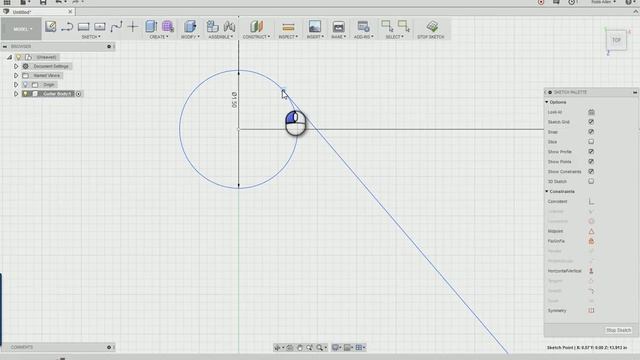Open the CONSTRUCT menu
This screenshot has width=640, height=360.
pyautogui.click(x=256, y=37)
